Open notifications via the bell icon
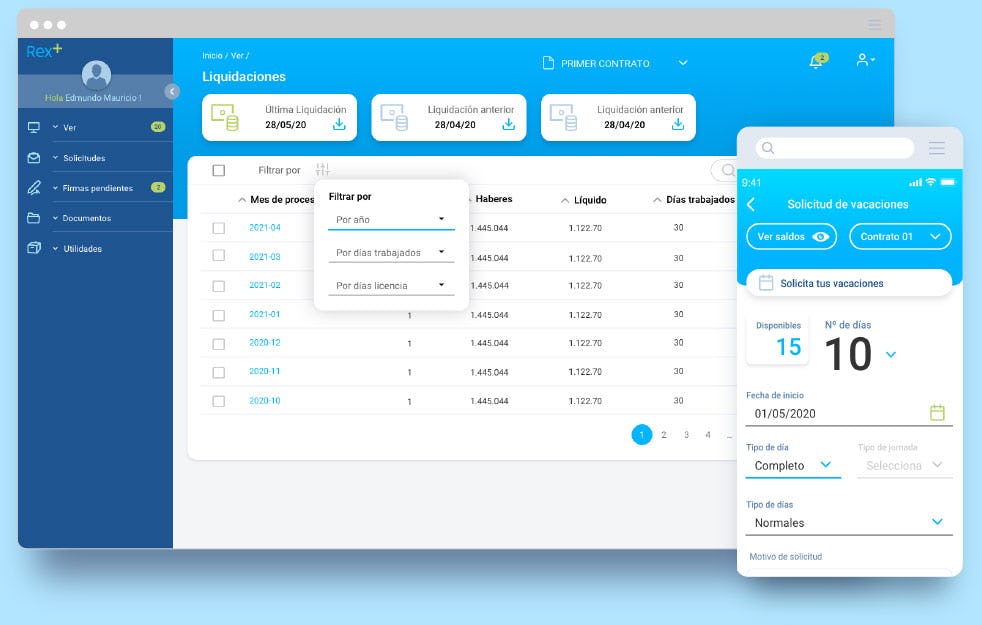982x625 pixels. (818, 60)
